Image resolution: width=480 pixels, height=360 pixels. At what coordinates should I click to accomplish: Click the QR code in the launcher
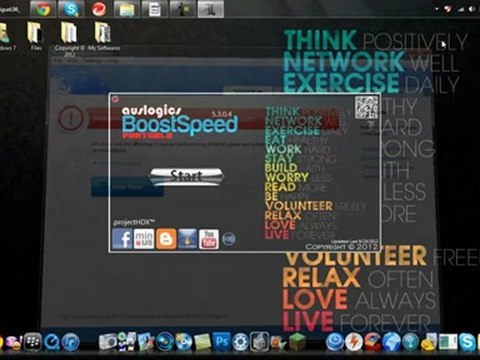[x=366, y=107]
